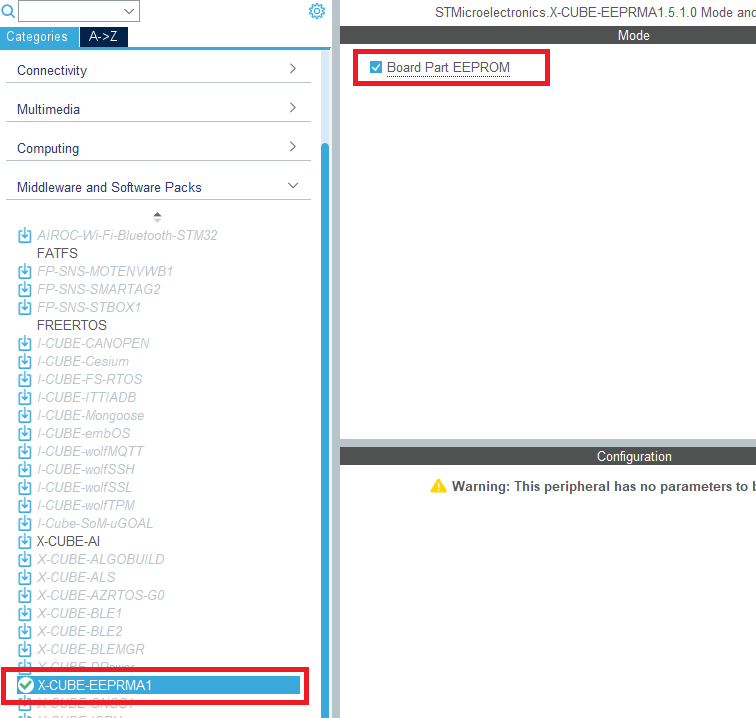The width and height of the screenshot is (756, 718).
Task: Select X-CUBE-BLE2 pack name
Action: [x=80, y=631]
